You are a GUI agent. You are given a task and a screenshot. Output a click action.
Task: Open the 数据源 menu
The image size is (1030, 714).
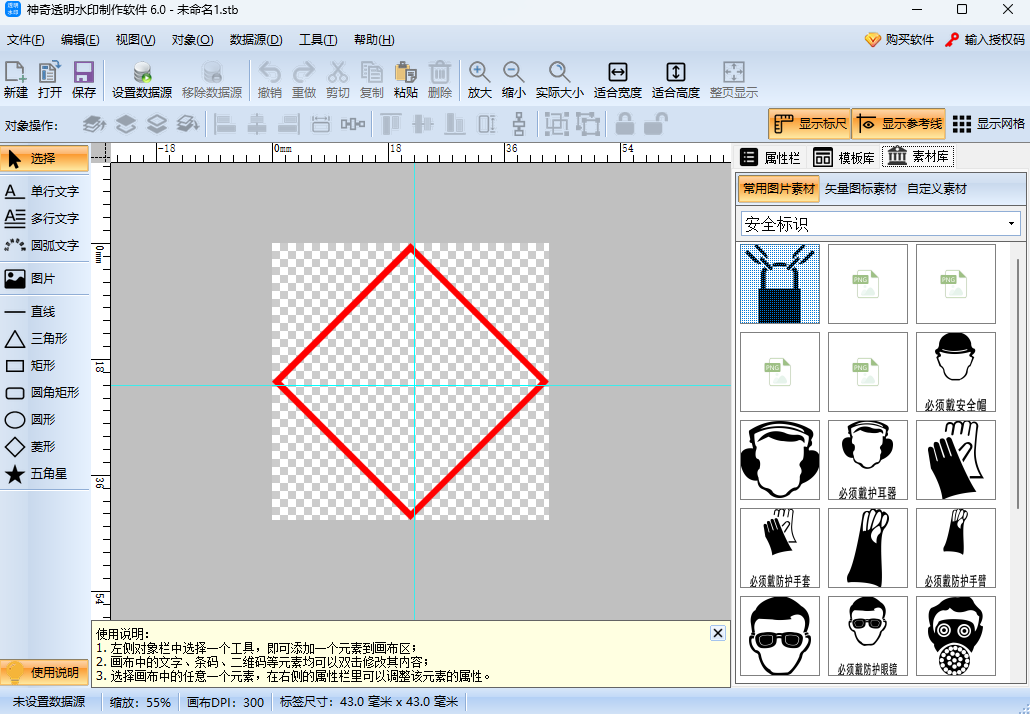point(256,40)
